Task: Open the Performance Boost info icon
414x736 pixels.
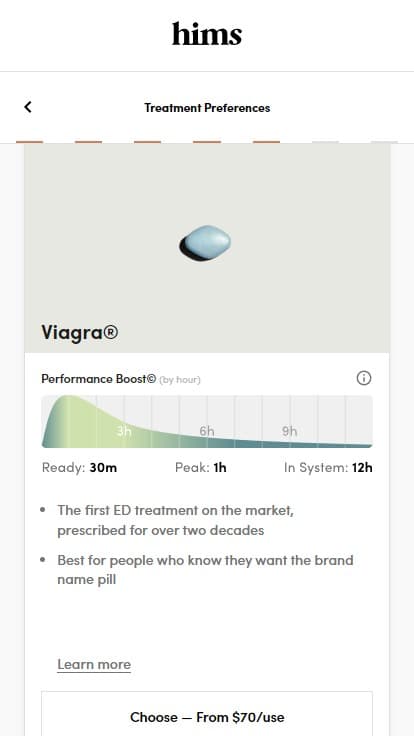Action: [x=364, y=378]
